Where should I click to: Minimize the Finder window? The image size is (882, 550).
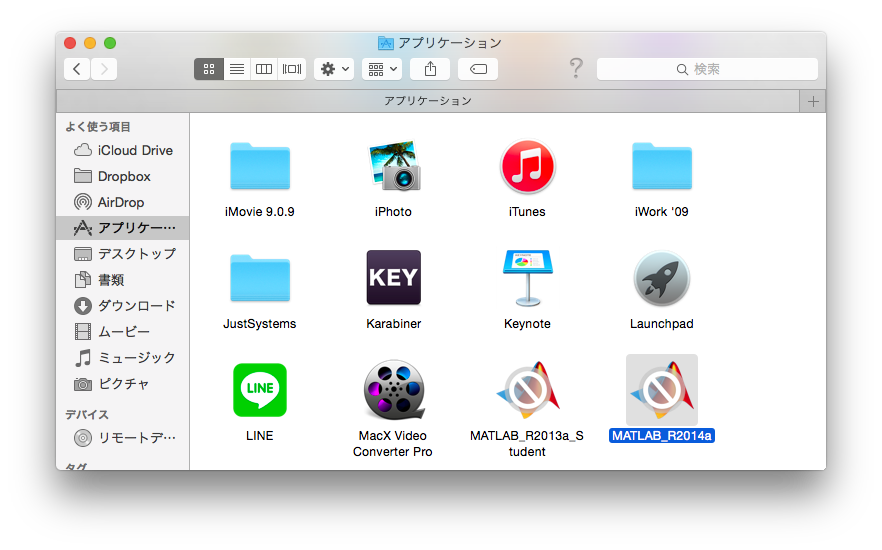coord(90,43)
